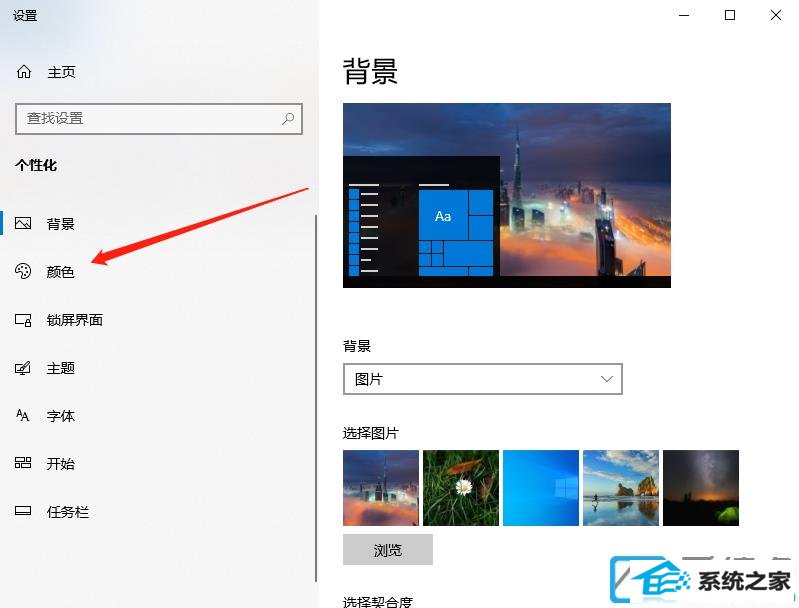
Task: Switch to 锁屏界面 section
Action: (74, 320)
